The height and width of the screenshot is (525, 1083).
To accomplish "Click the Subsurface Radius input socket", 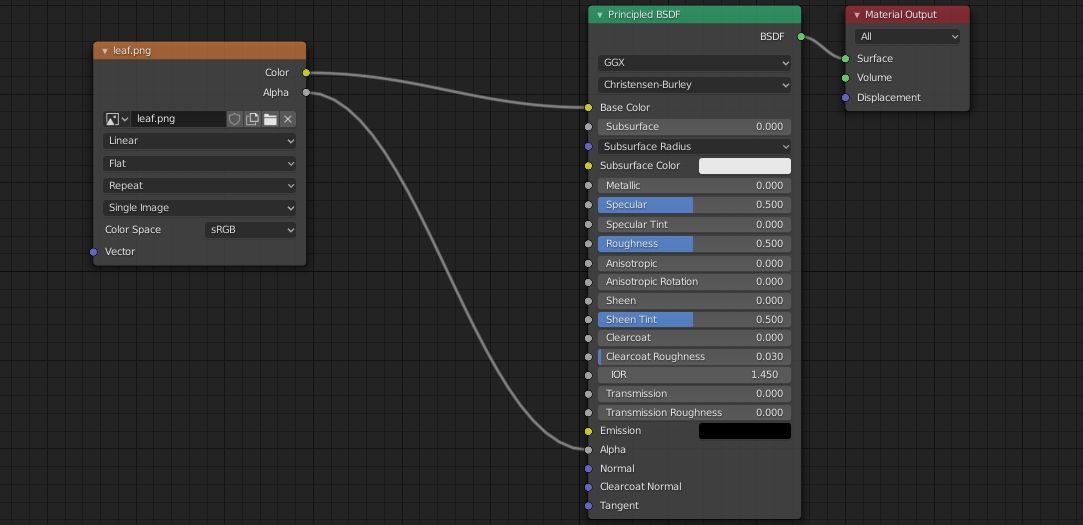I will [588, 146].
